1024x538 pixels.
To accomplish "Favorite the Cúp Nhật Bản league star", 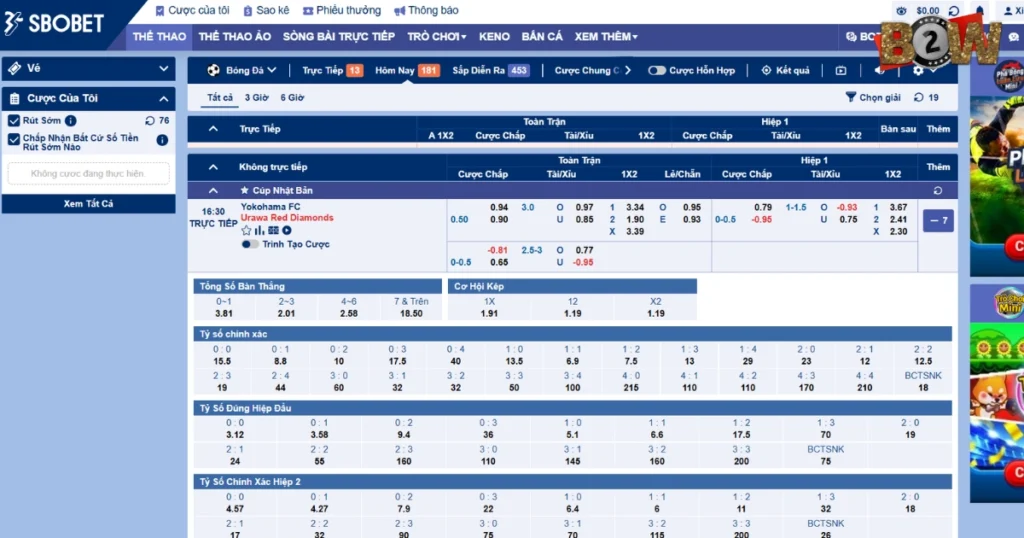I will pos(244,191).
